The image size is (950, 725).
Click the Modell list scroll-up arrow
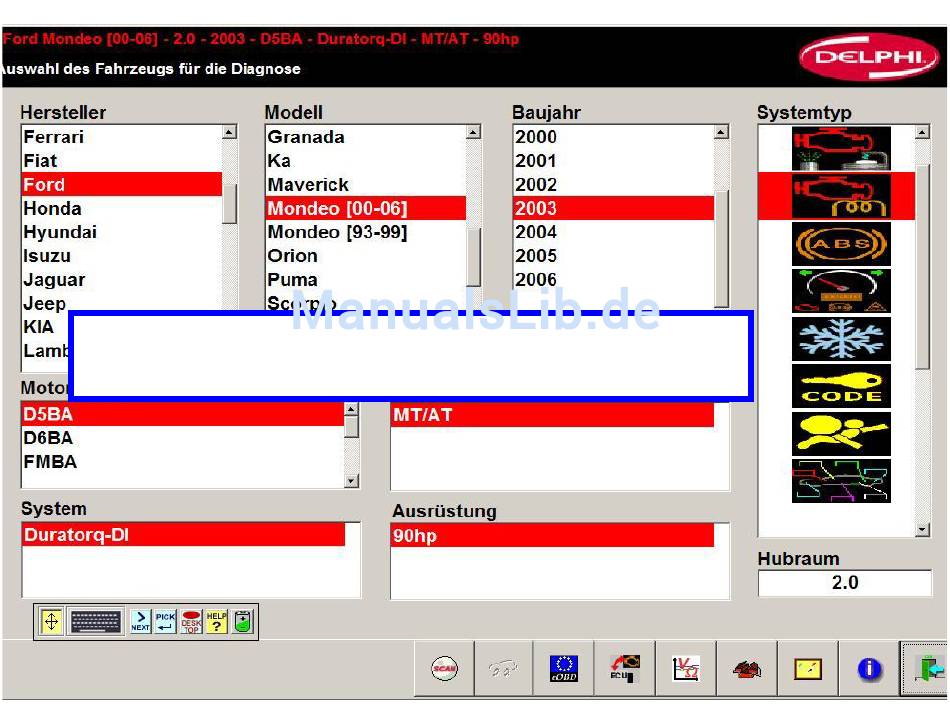tap(474, 132)
